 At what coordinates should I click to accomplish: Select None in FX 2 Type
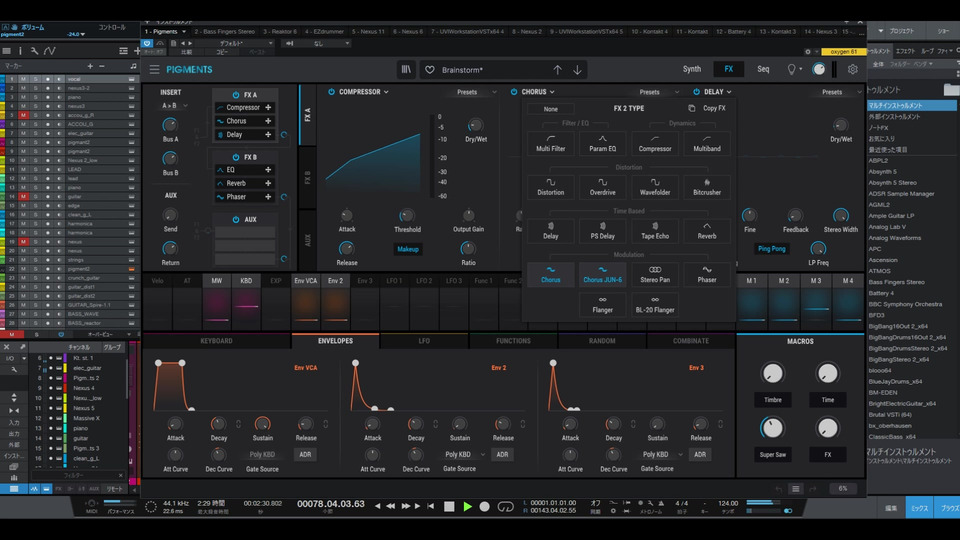point(550,109)
